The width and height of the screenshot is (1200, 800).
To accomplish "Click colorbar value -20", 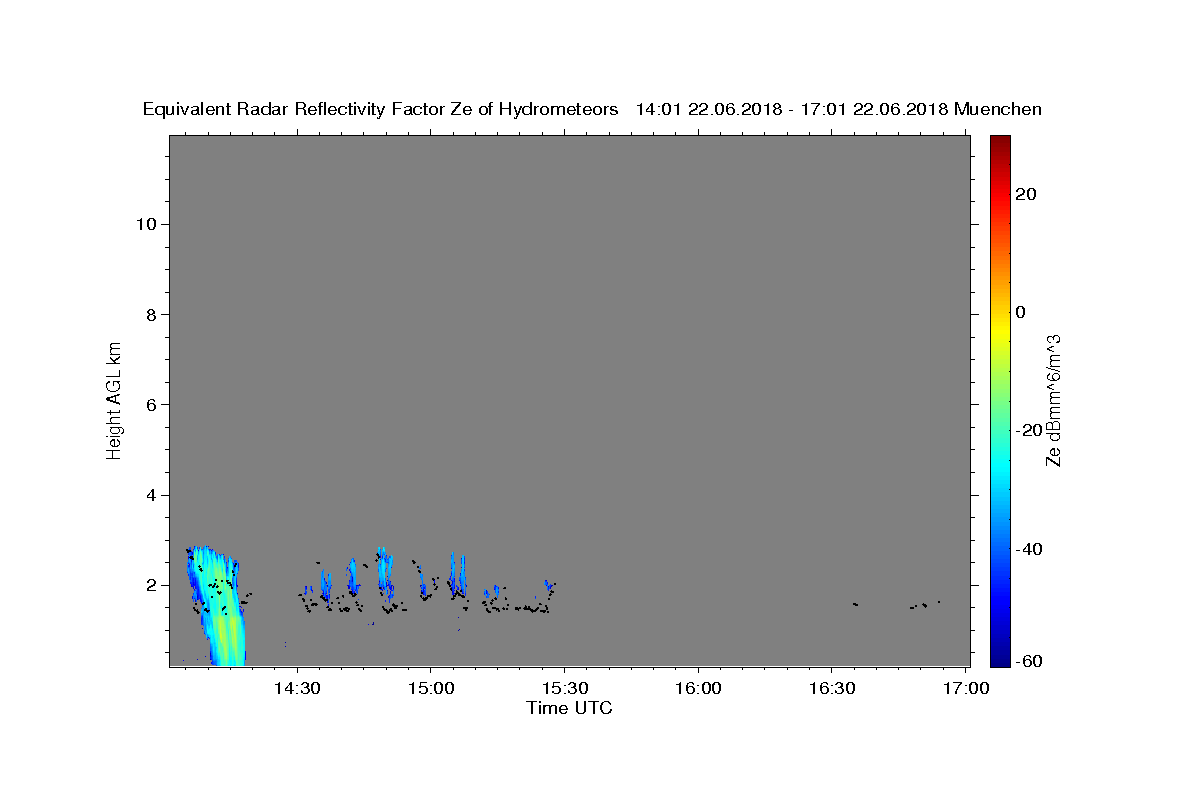I will (x=1027, y=430).
